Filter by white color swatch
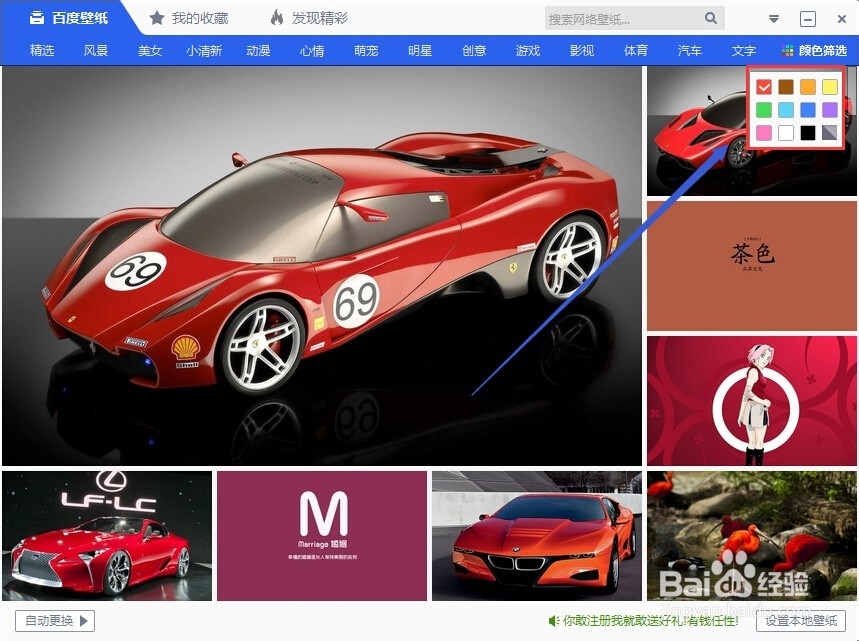859x641 pixels. tap(786, 133)
